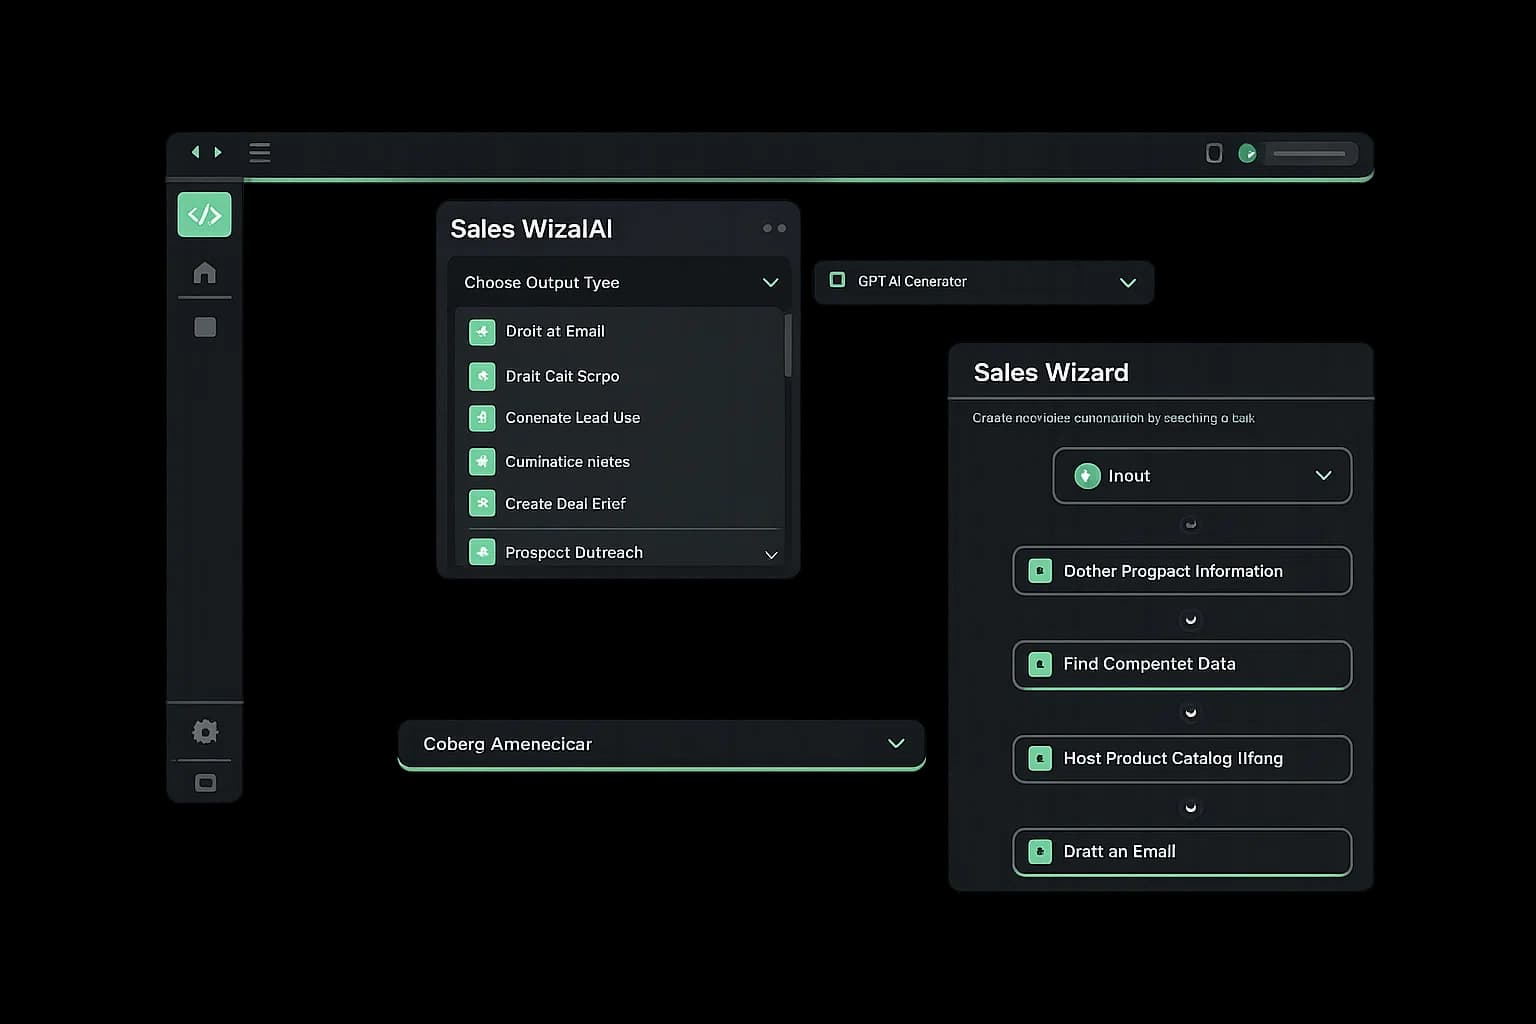
Task: Click the device icon in top bar
Action: pos(1214,153)
